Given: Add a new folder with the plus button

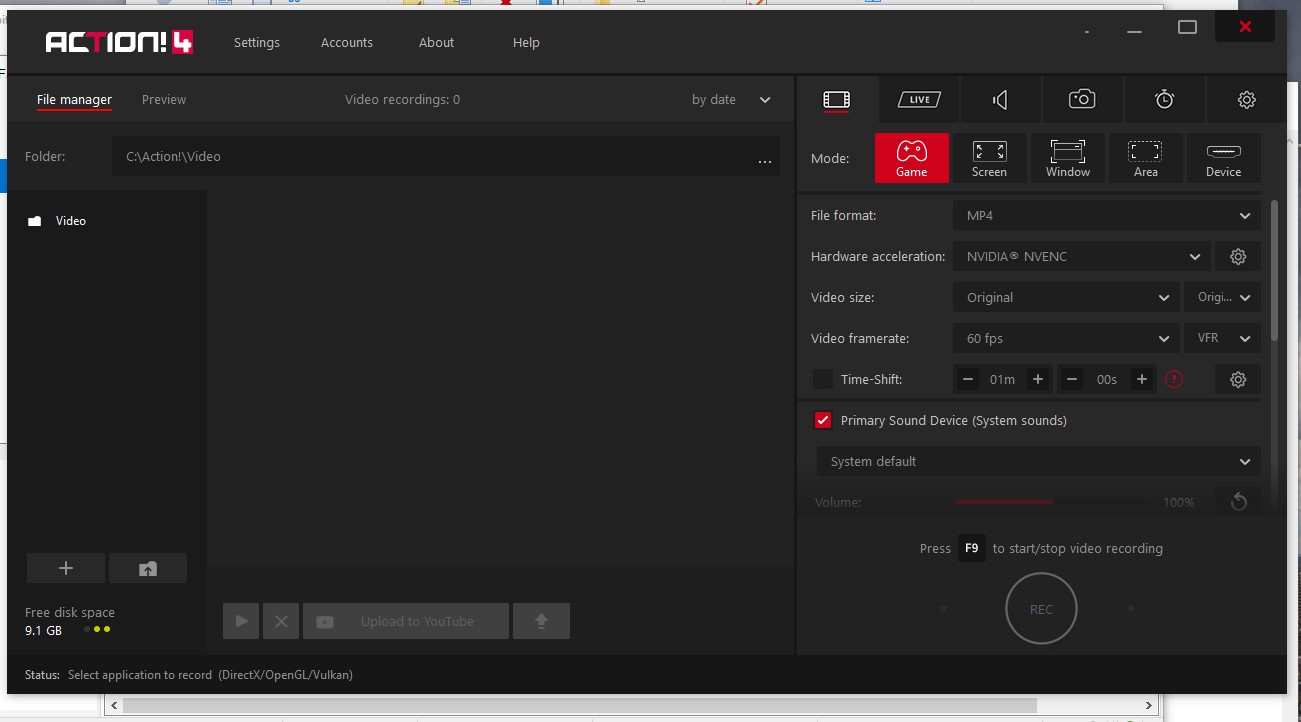Looking at the screenshot, I should [x=66, y=568].
